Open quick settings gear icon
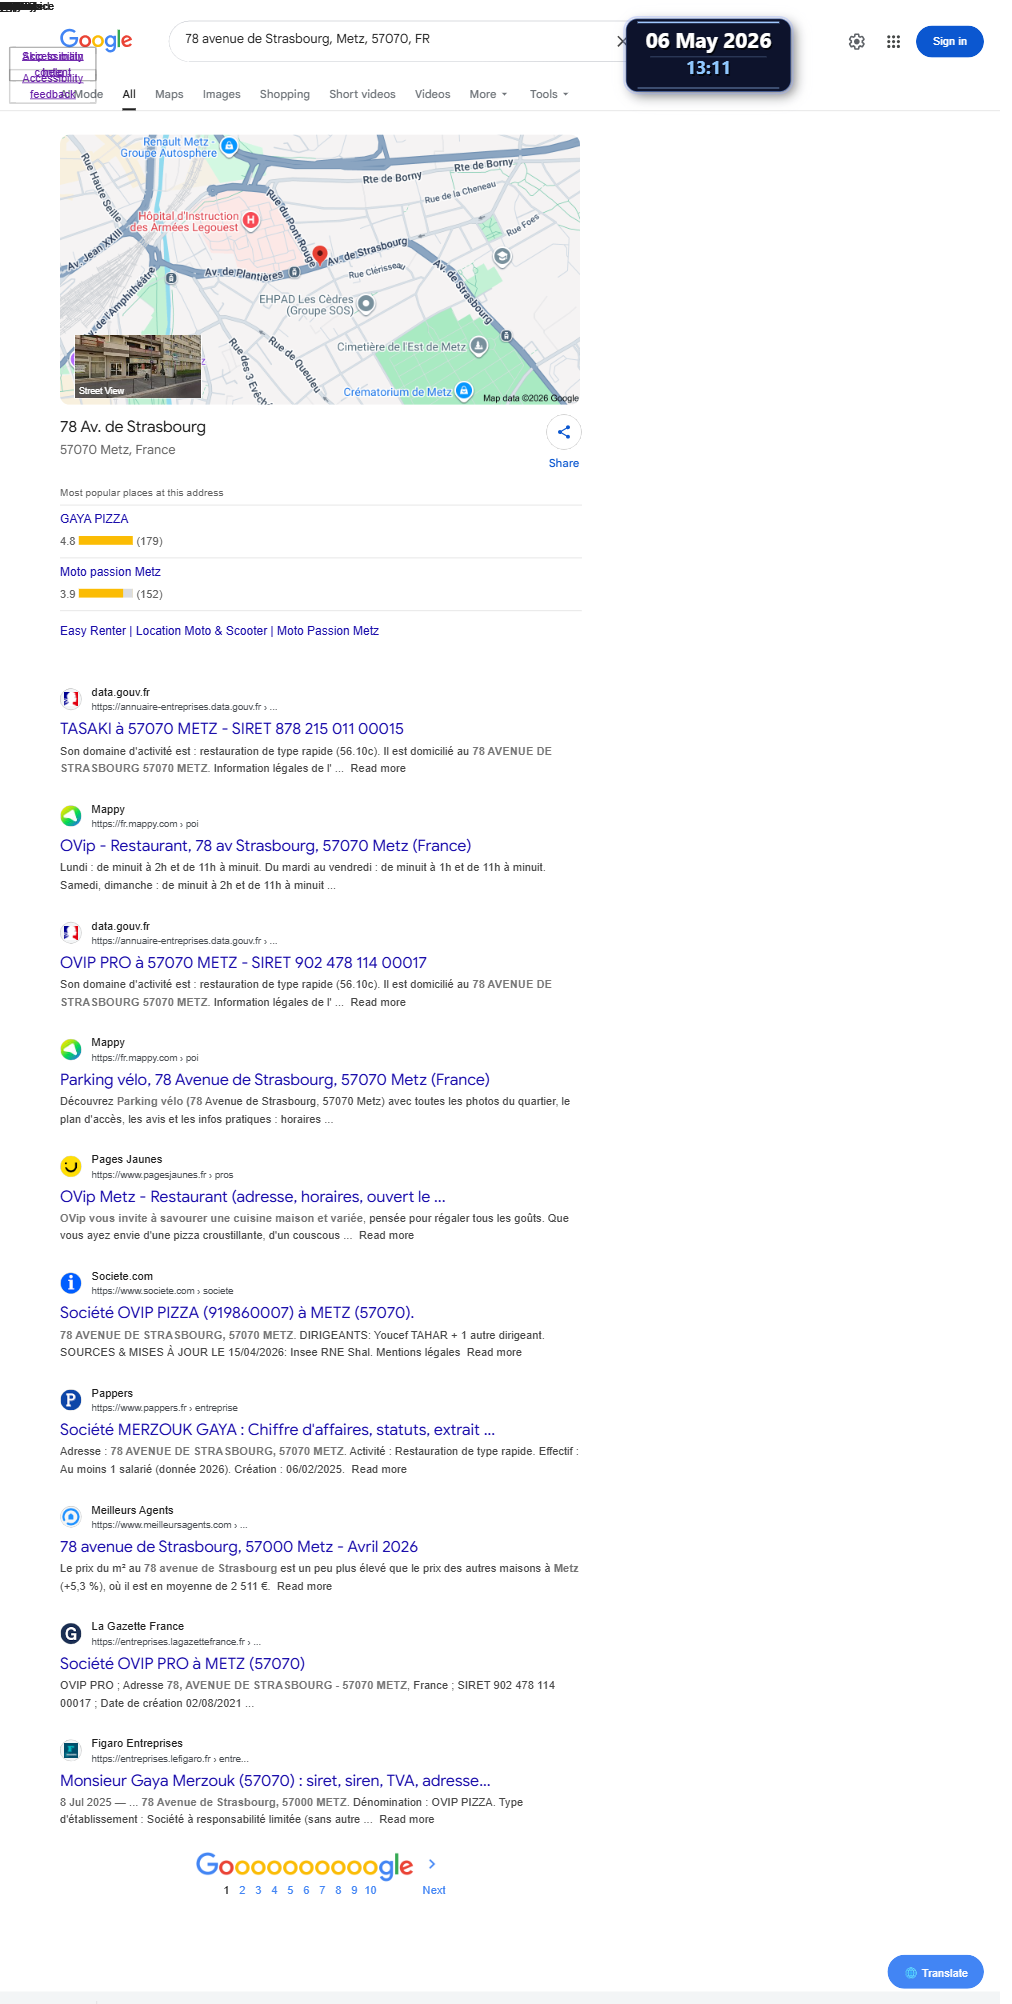The height and width of the screenshot is (2004, 1012). click(857, 41)
